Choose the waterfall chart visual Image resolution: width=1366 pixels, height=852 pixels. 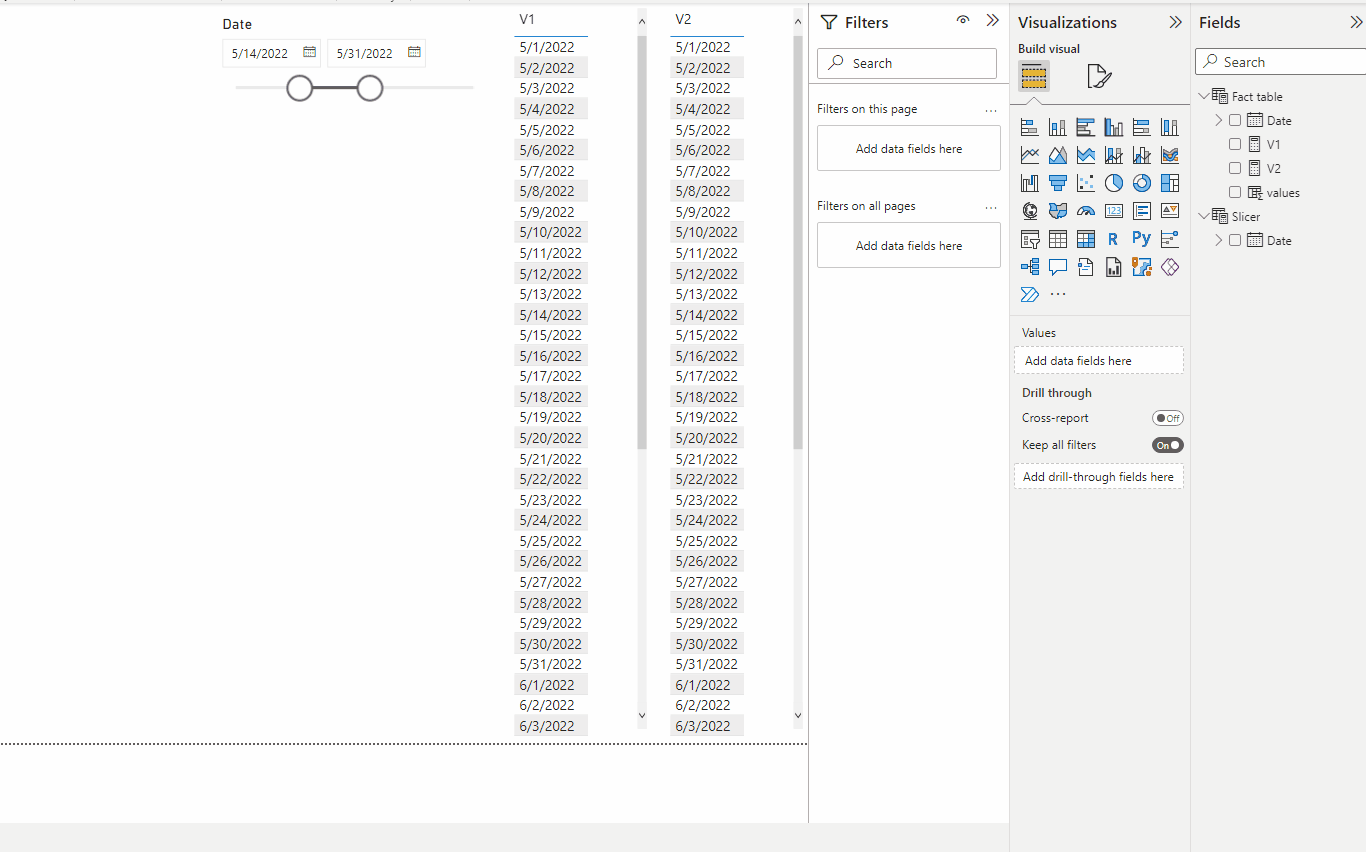(1029, 183)
